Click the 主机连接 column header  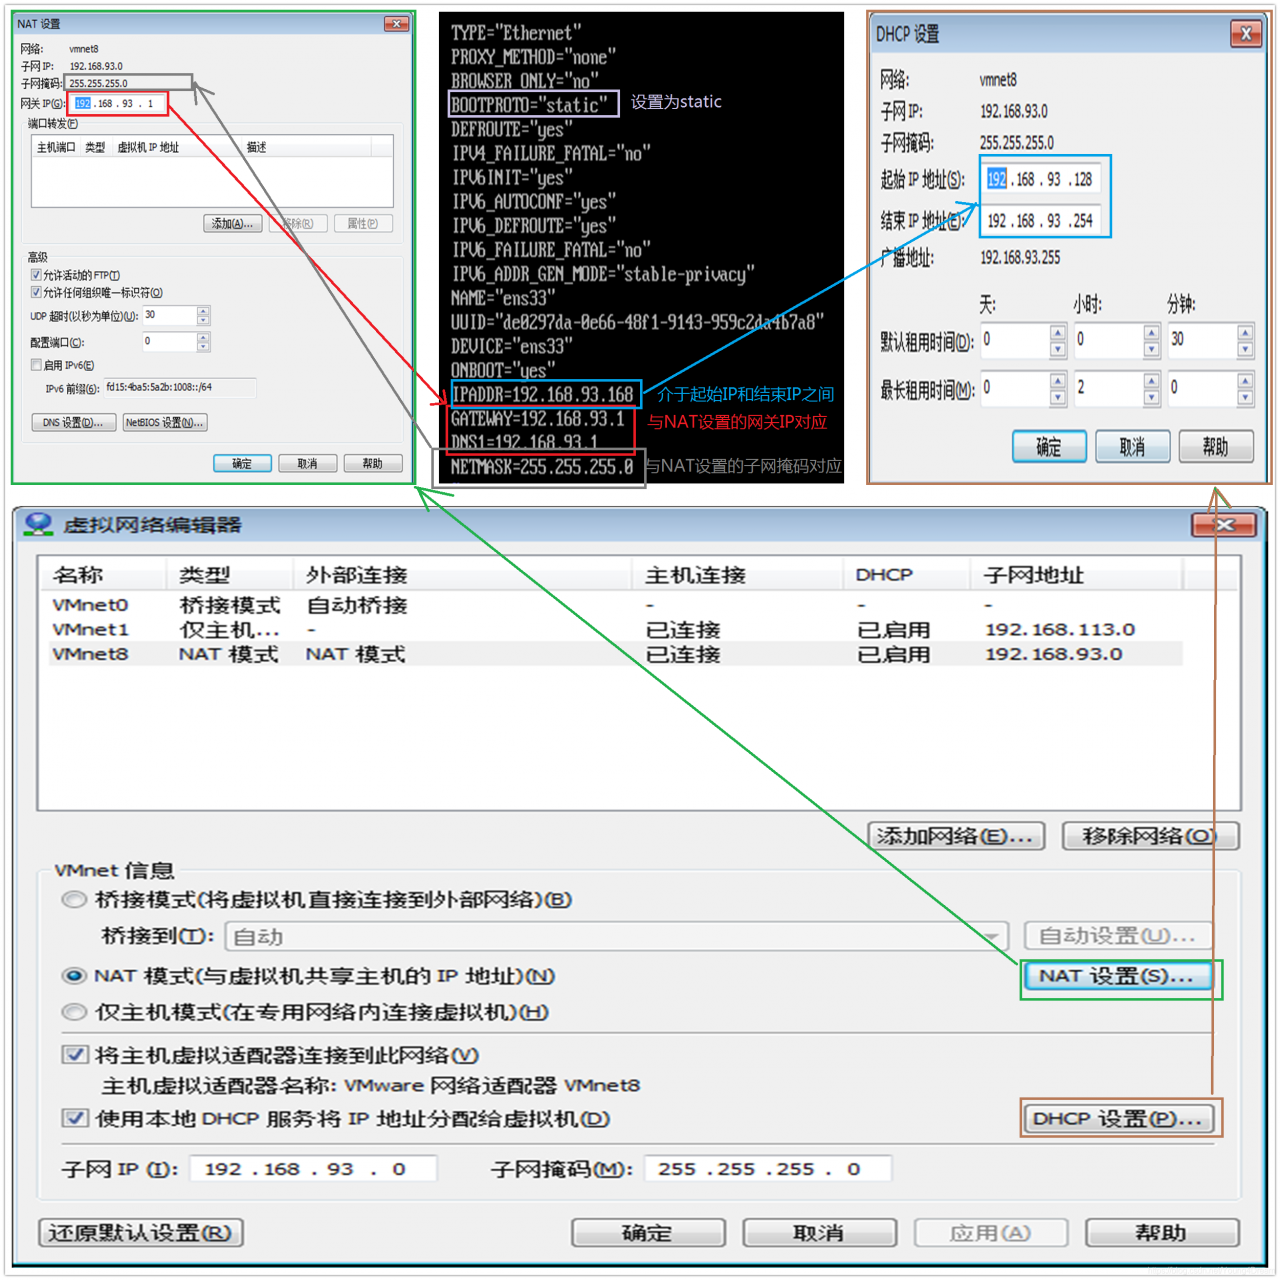[738, 575]
